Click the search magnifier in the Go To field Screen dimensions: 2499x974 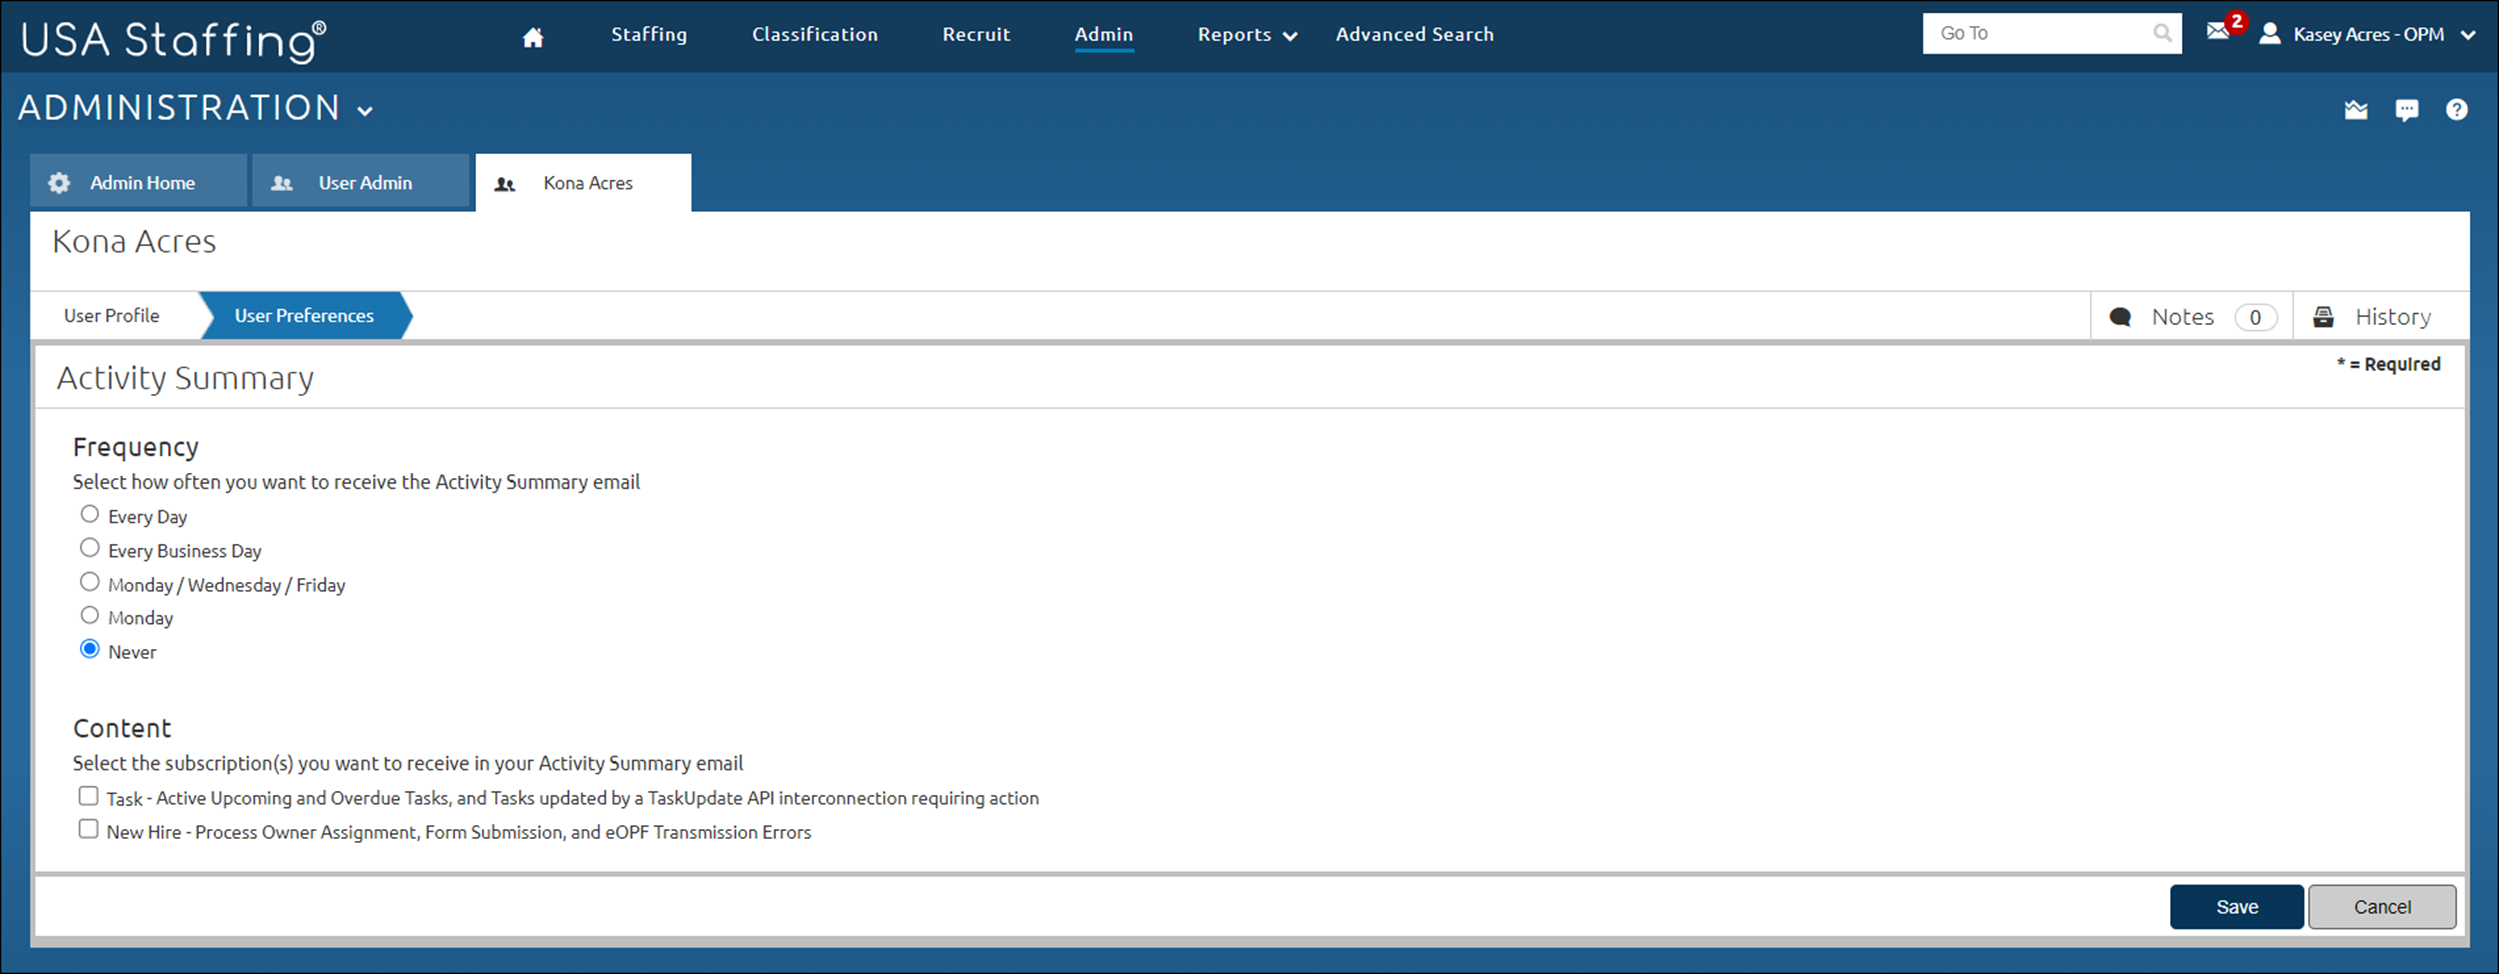[2160, 32]
